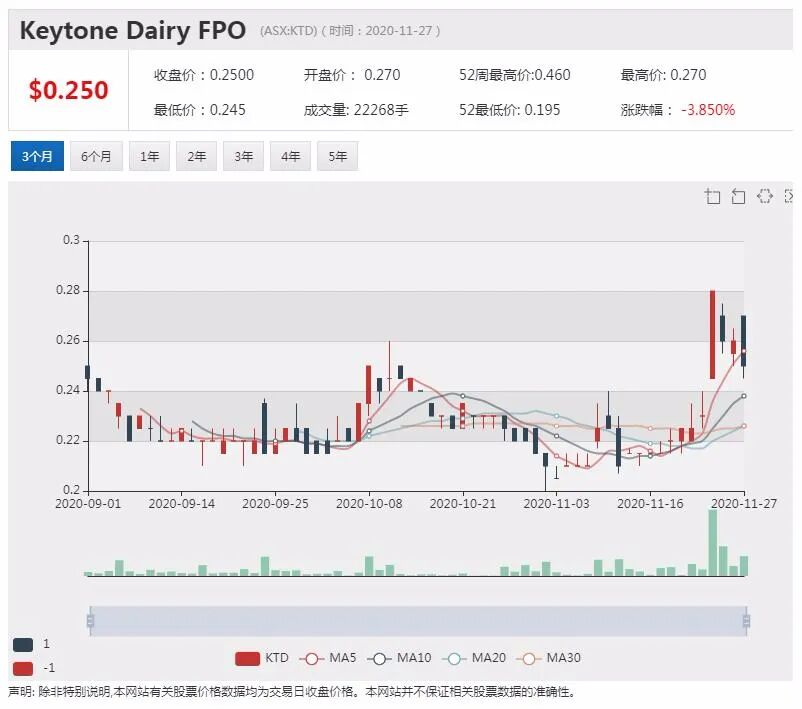Viewport: 802px width, 709px height.
Task: Click the 最低价:0.245 text
Action: point(199,110)
